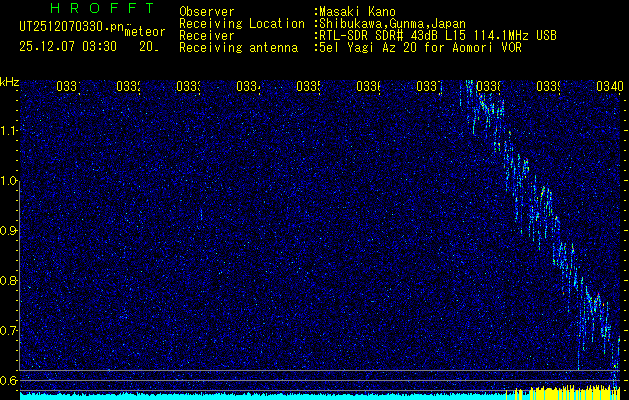Click the cyan noise level strip

pyautogui.click(x=250, y=395)
